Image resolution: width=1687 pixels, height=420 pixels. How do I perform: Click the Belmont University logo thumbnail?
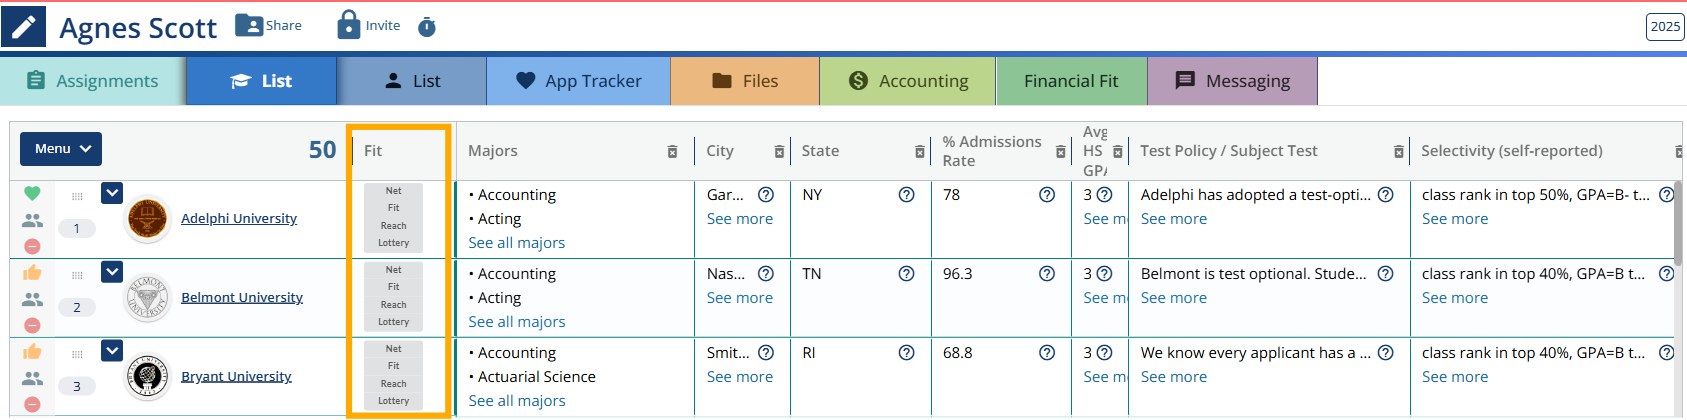(x=147, y=298)
